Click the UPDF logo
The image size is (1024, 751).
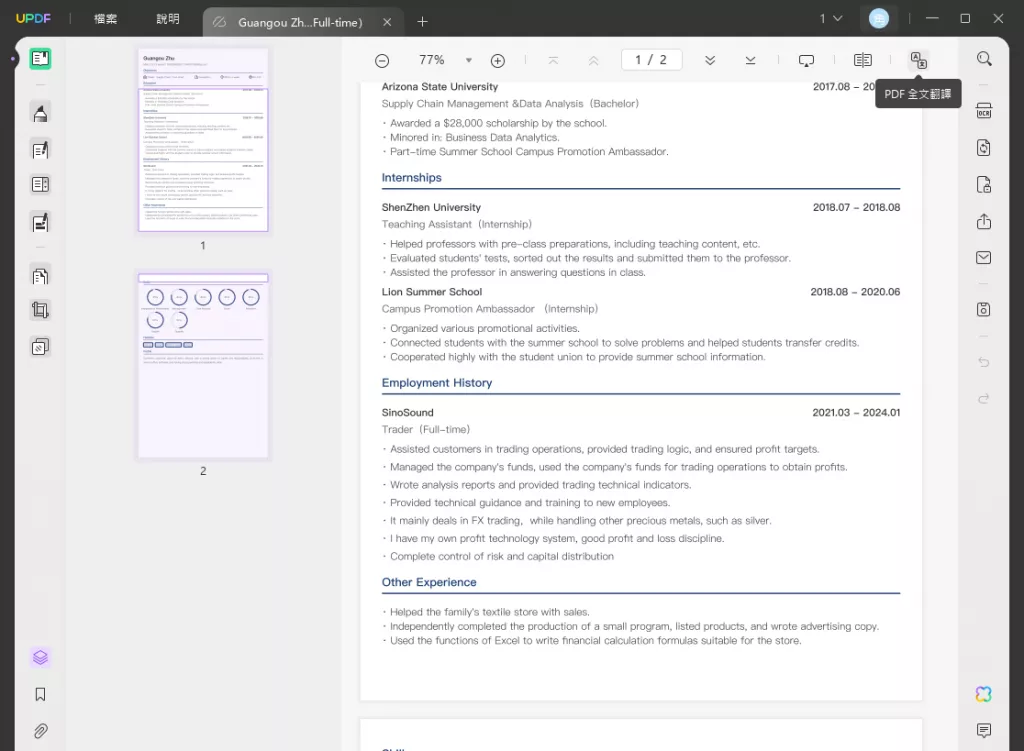(x=33, y=18)
